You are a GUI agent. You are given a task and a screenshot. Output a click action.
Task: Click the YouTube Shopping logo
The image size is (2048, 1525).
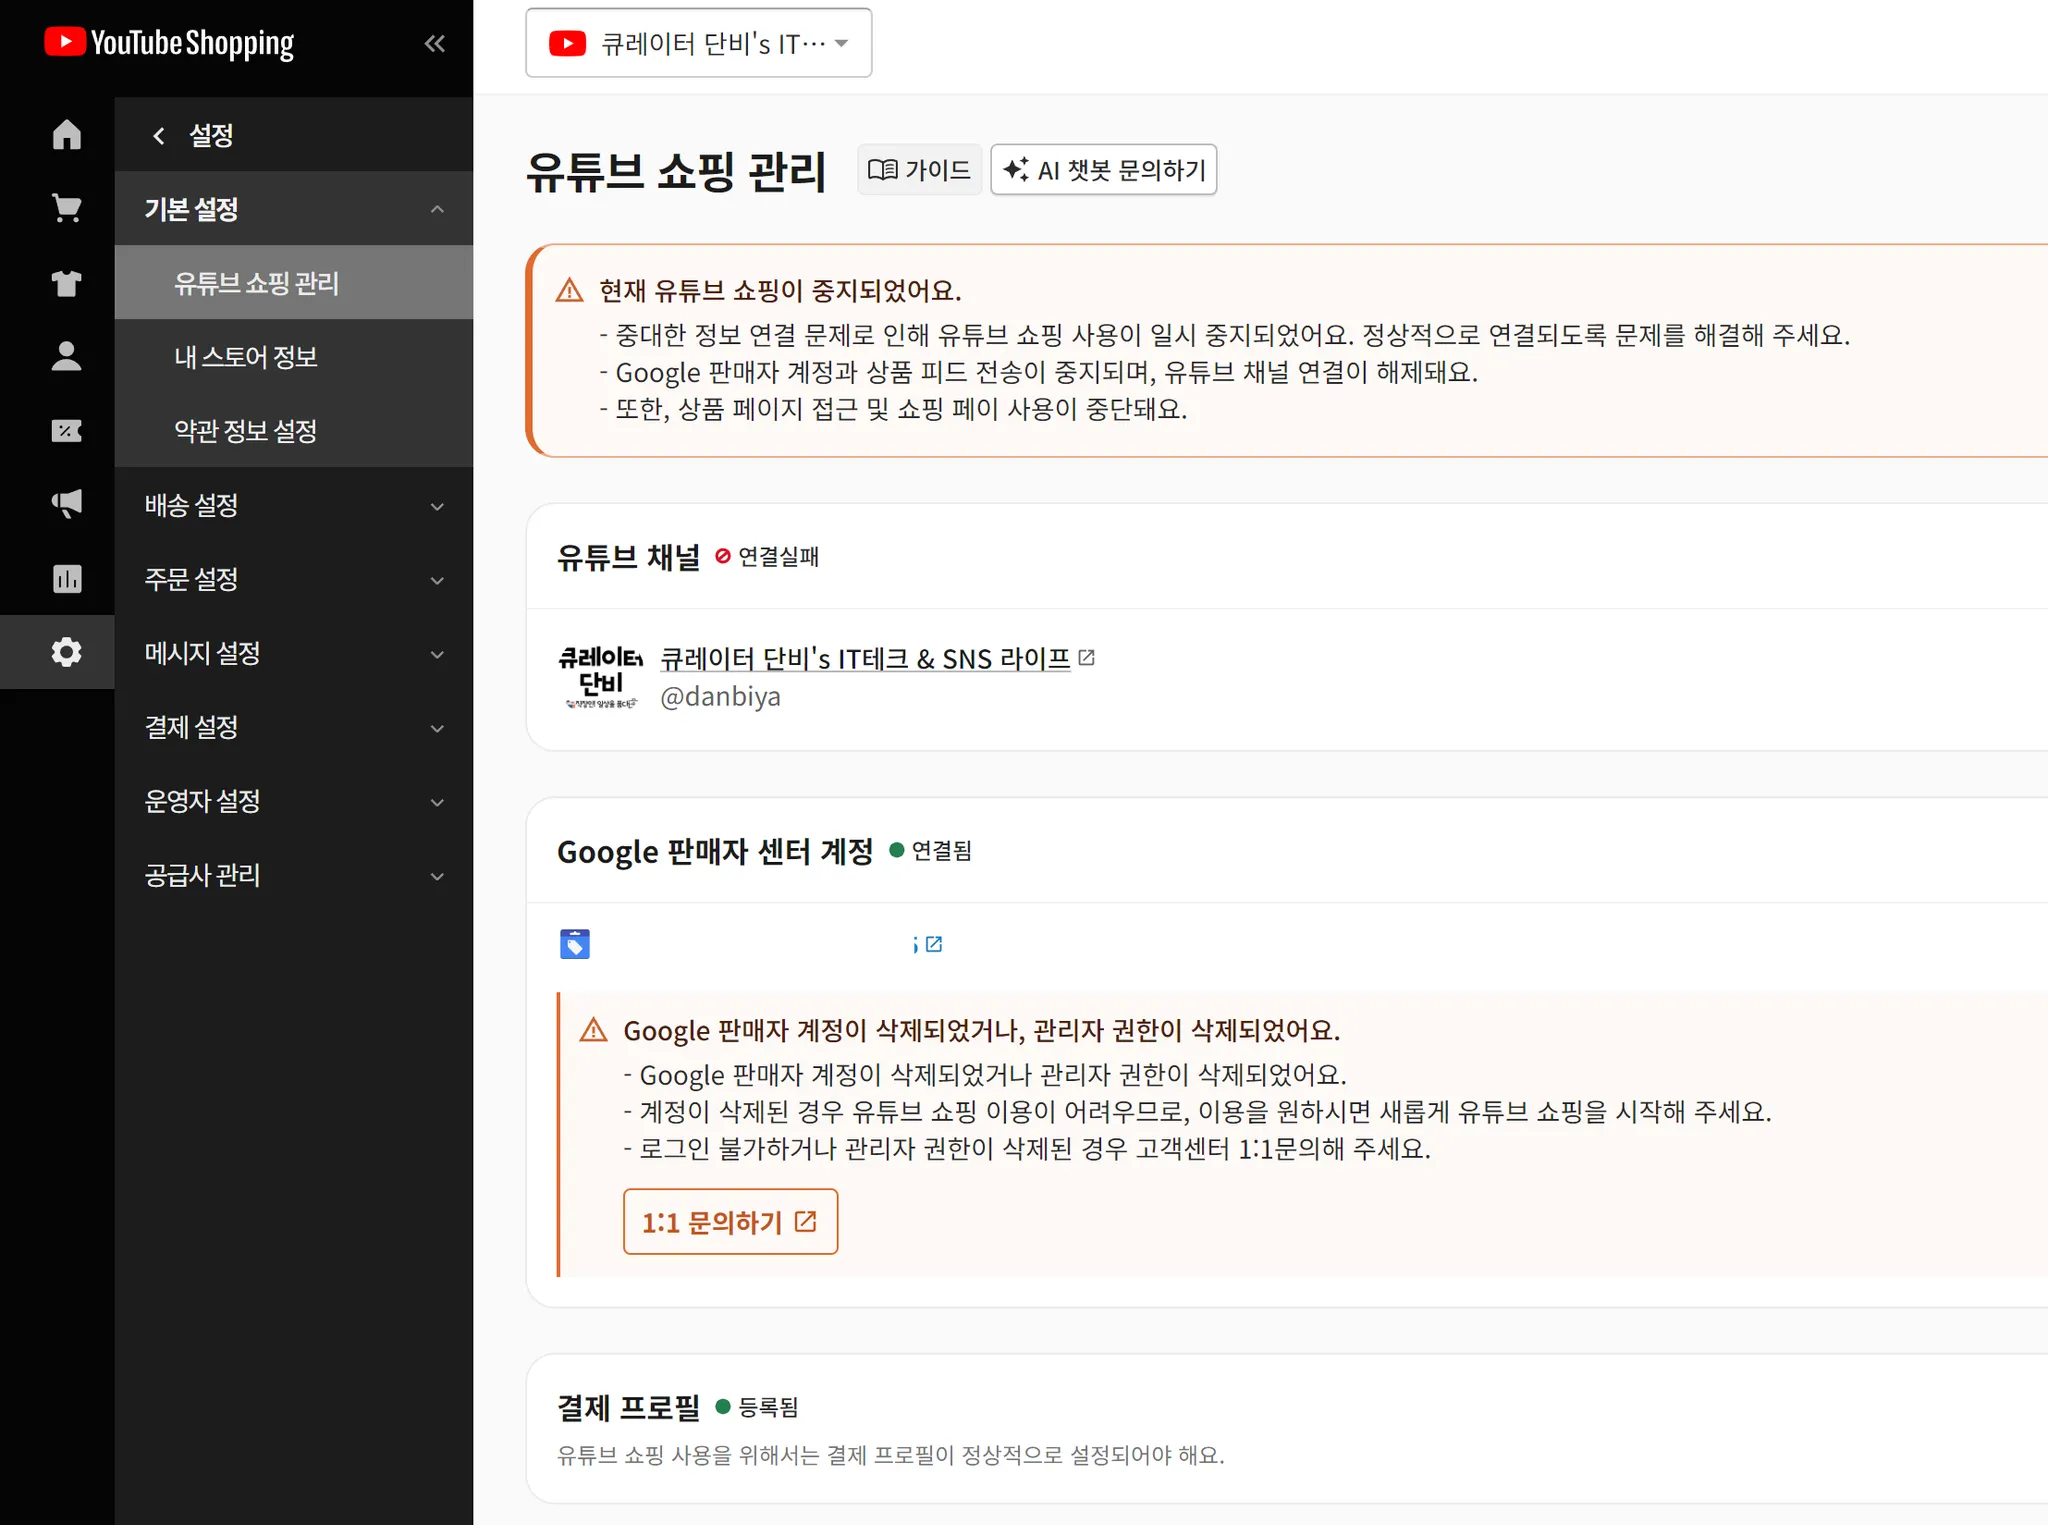tap(168, 42)
